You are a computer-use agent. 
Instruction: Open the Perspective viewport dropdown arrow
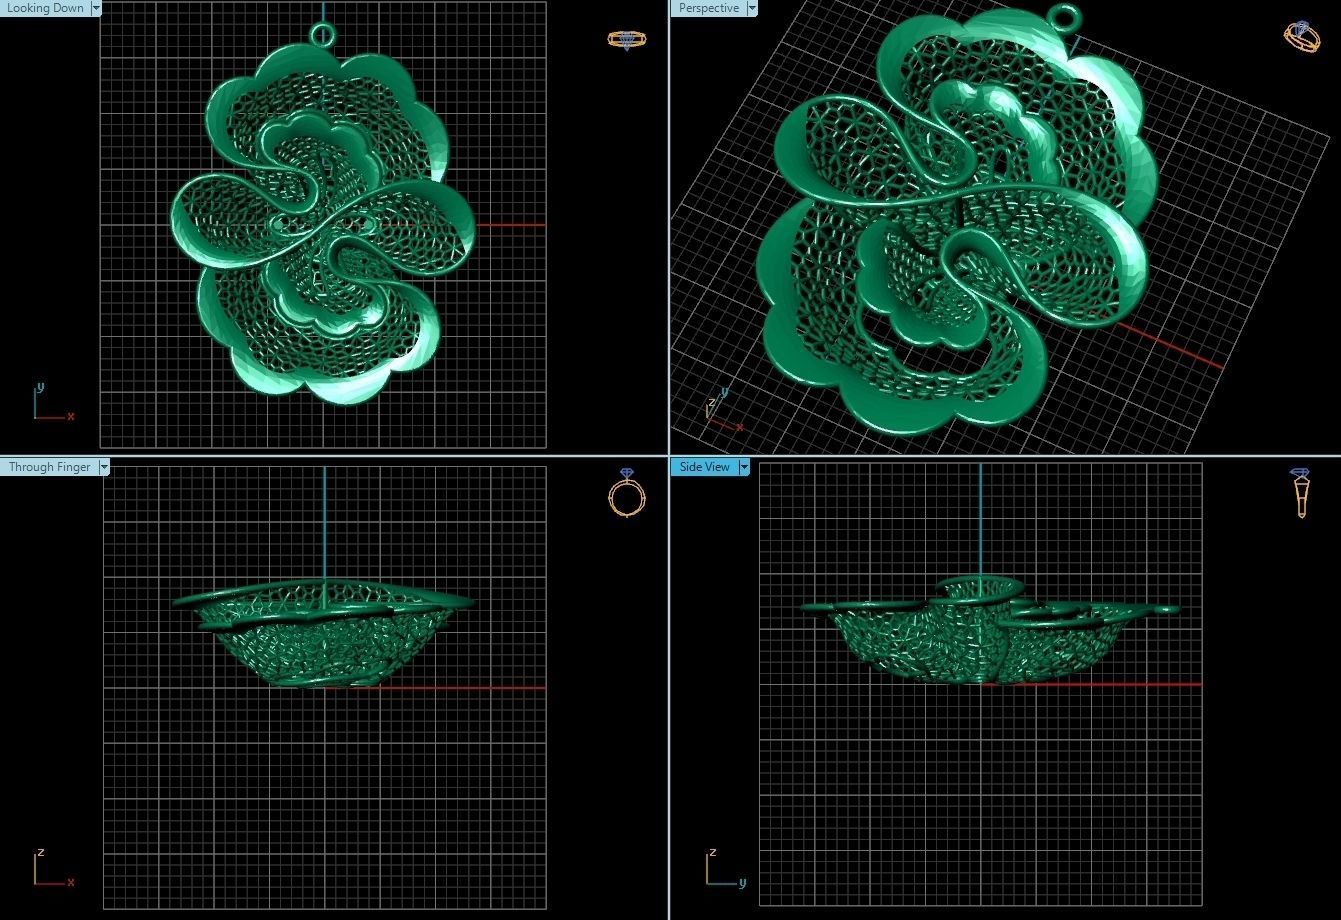(752, 8)
